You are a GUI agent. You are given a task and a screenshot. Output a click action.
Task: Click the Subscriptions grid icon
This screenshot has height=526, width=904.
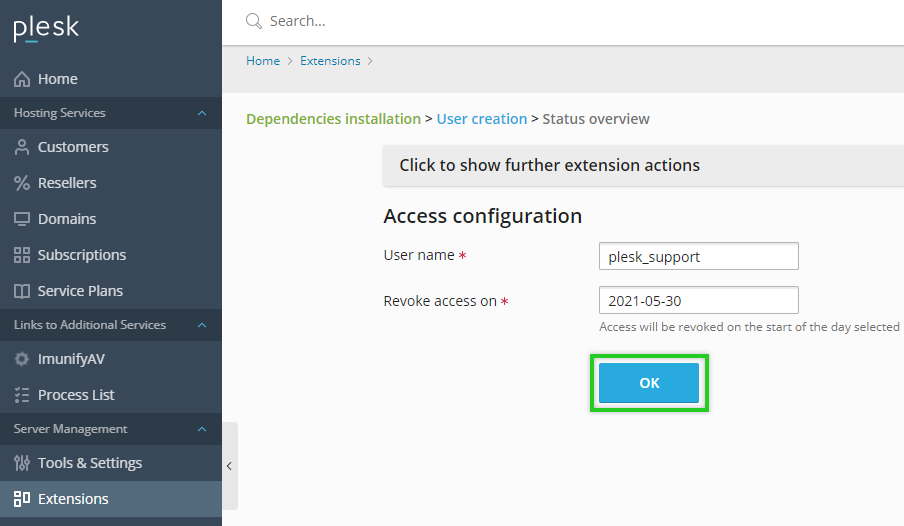point(22,255)
